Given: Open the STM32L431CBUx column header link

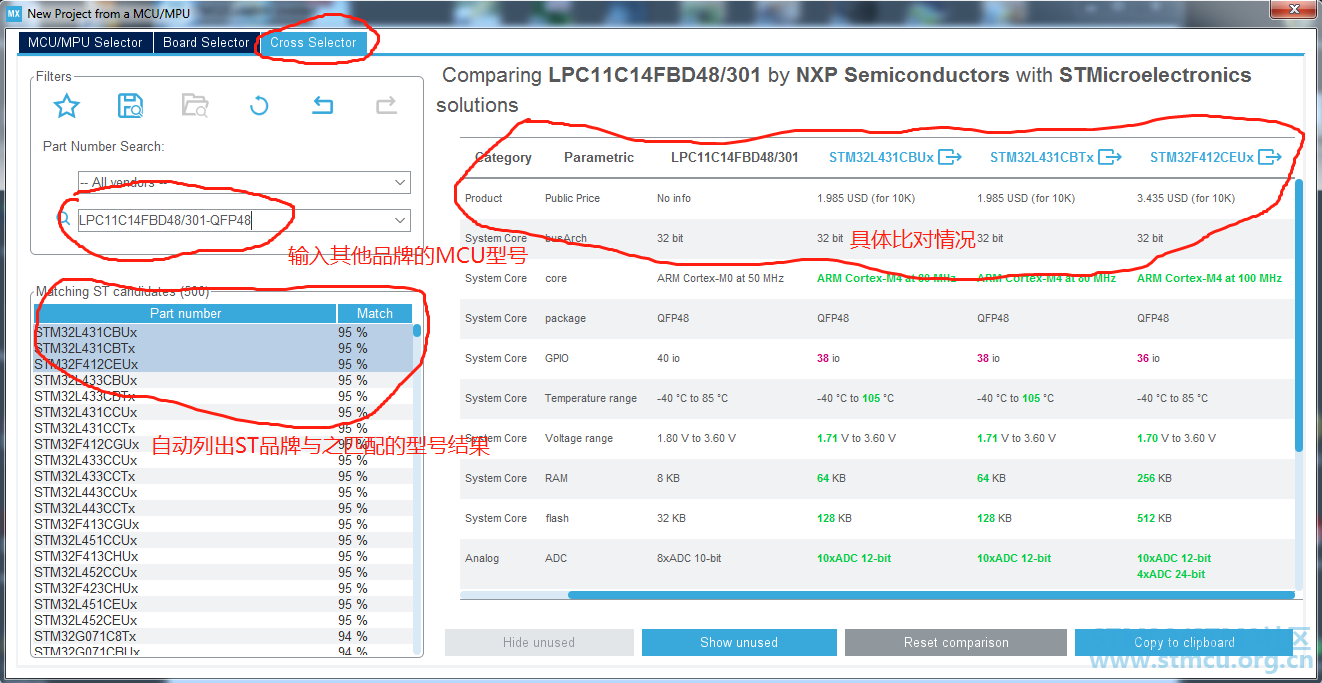Looking at the screenshot, I should click(881, 157).
